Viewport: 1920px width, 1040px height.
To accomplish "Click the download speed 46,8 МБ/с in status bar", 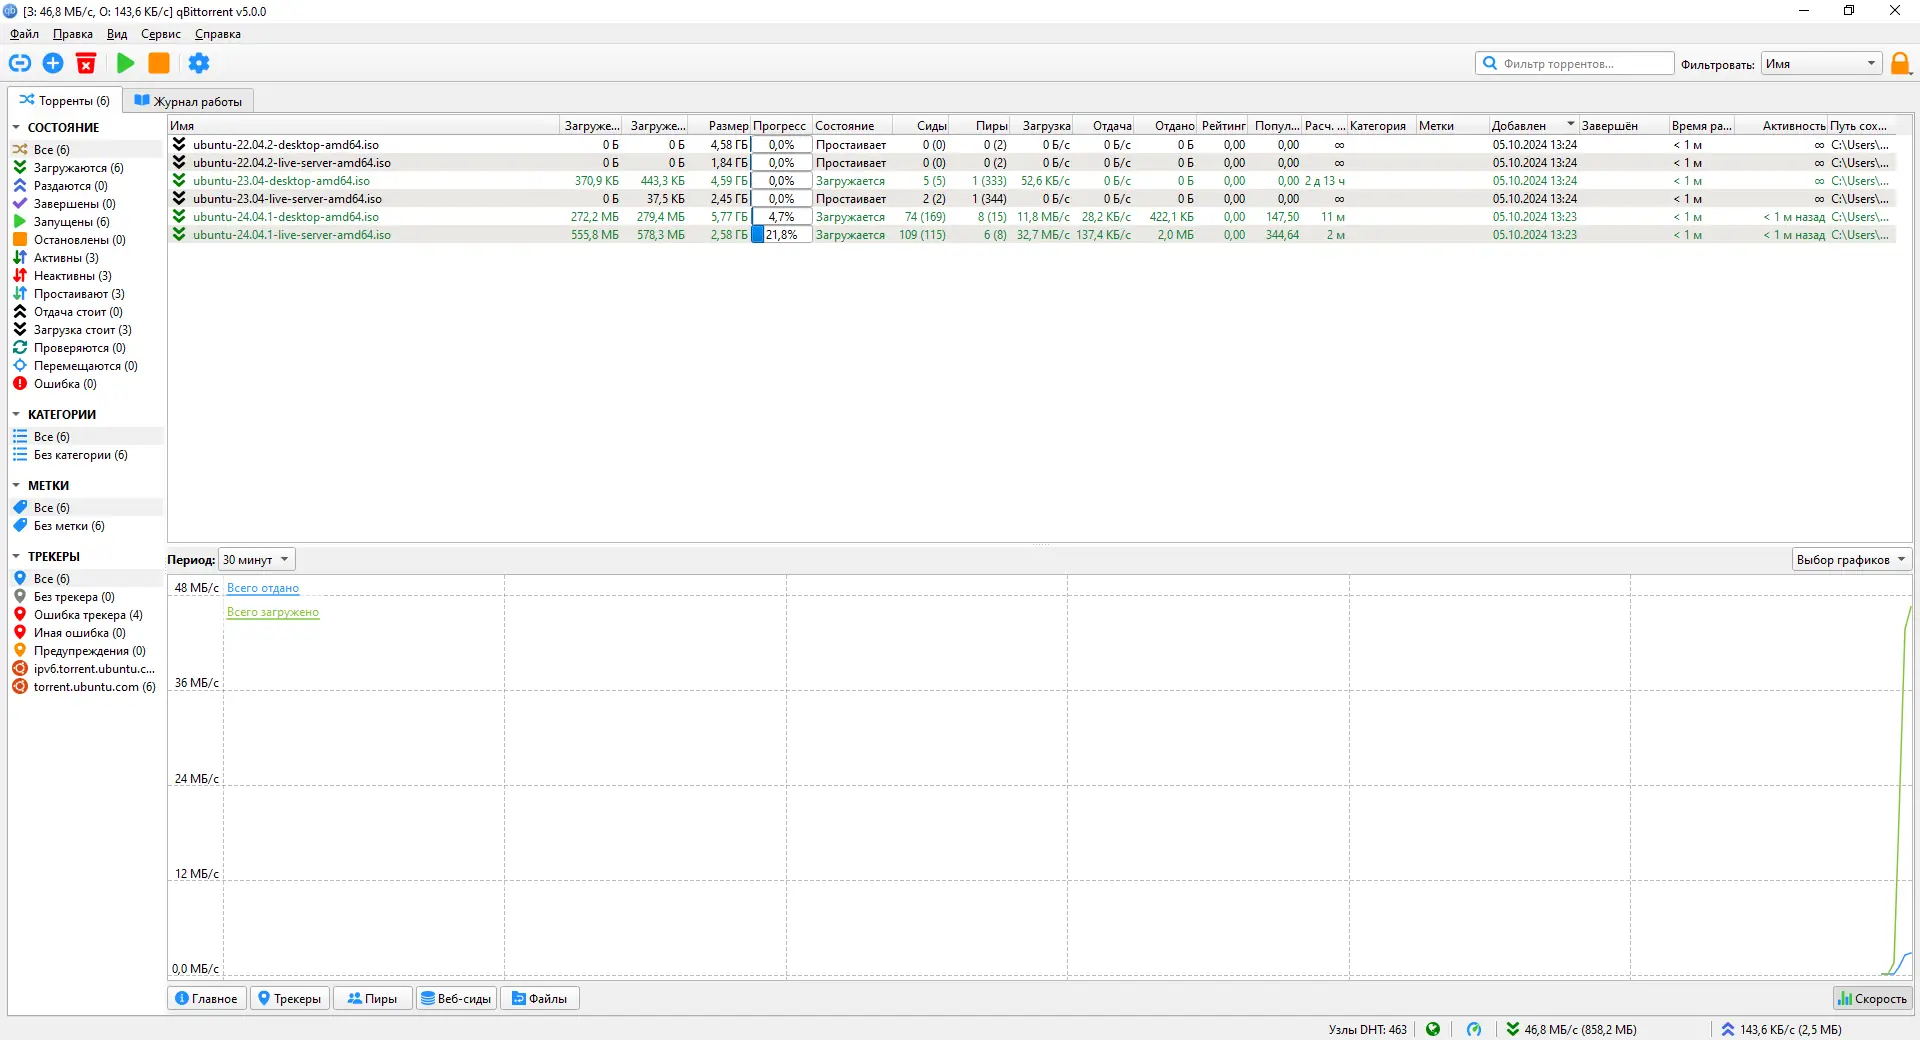I will tap(1572, 1029).
